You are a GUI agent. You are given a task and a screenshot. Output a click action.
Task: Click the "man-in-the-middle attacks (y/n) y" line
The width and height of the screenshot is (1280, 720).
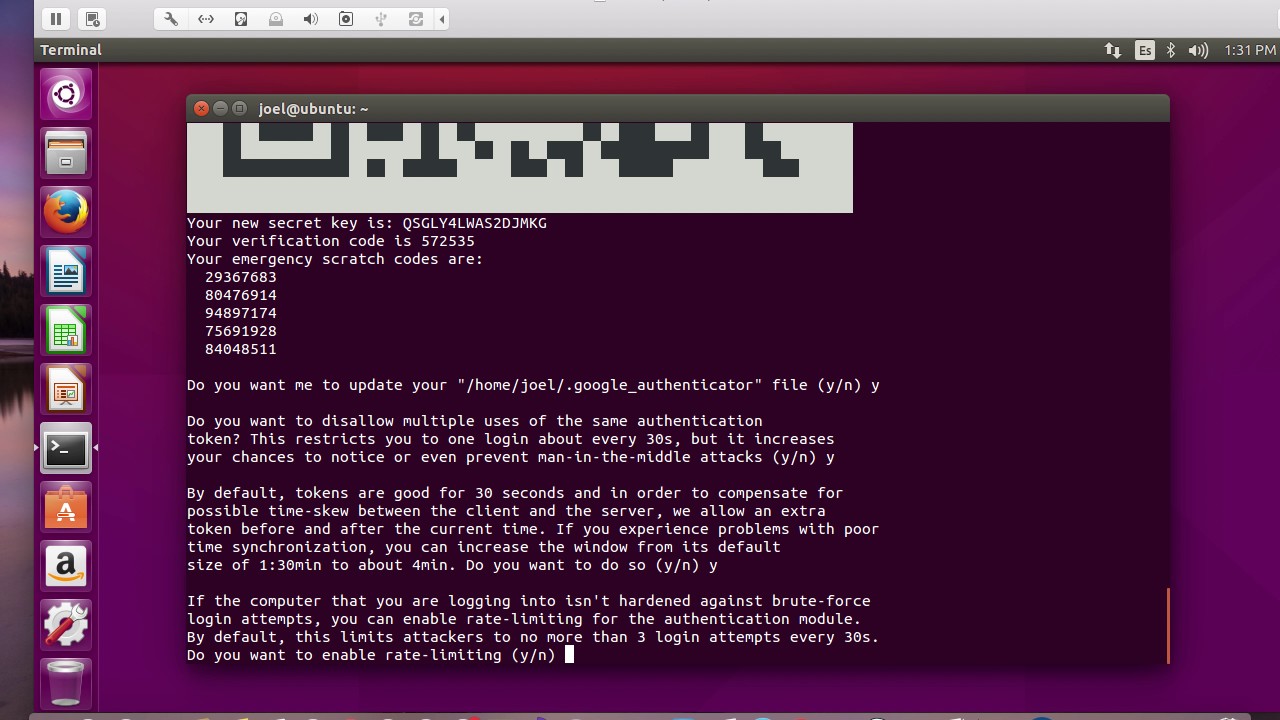(511, 457)
